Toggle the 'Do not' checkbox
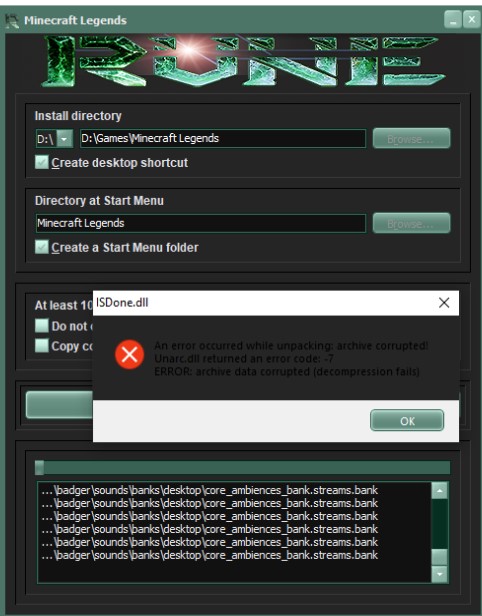Screen dimensions: 482x616 (x=42, y=325)
